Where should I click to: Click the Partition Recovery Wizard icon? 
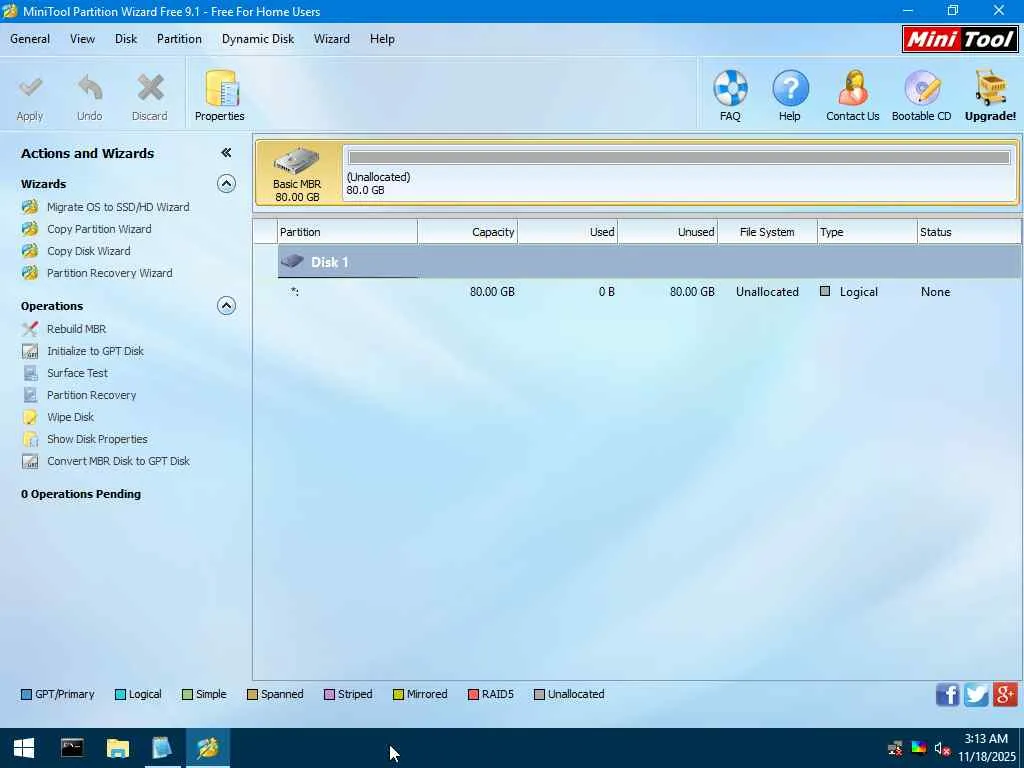30,273
